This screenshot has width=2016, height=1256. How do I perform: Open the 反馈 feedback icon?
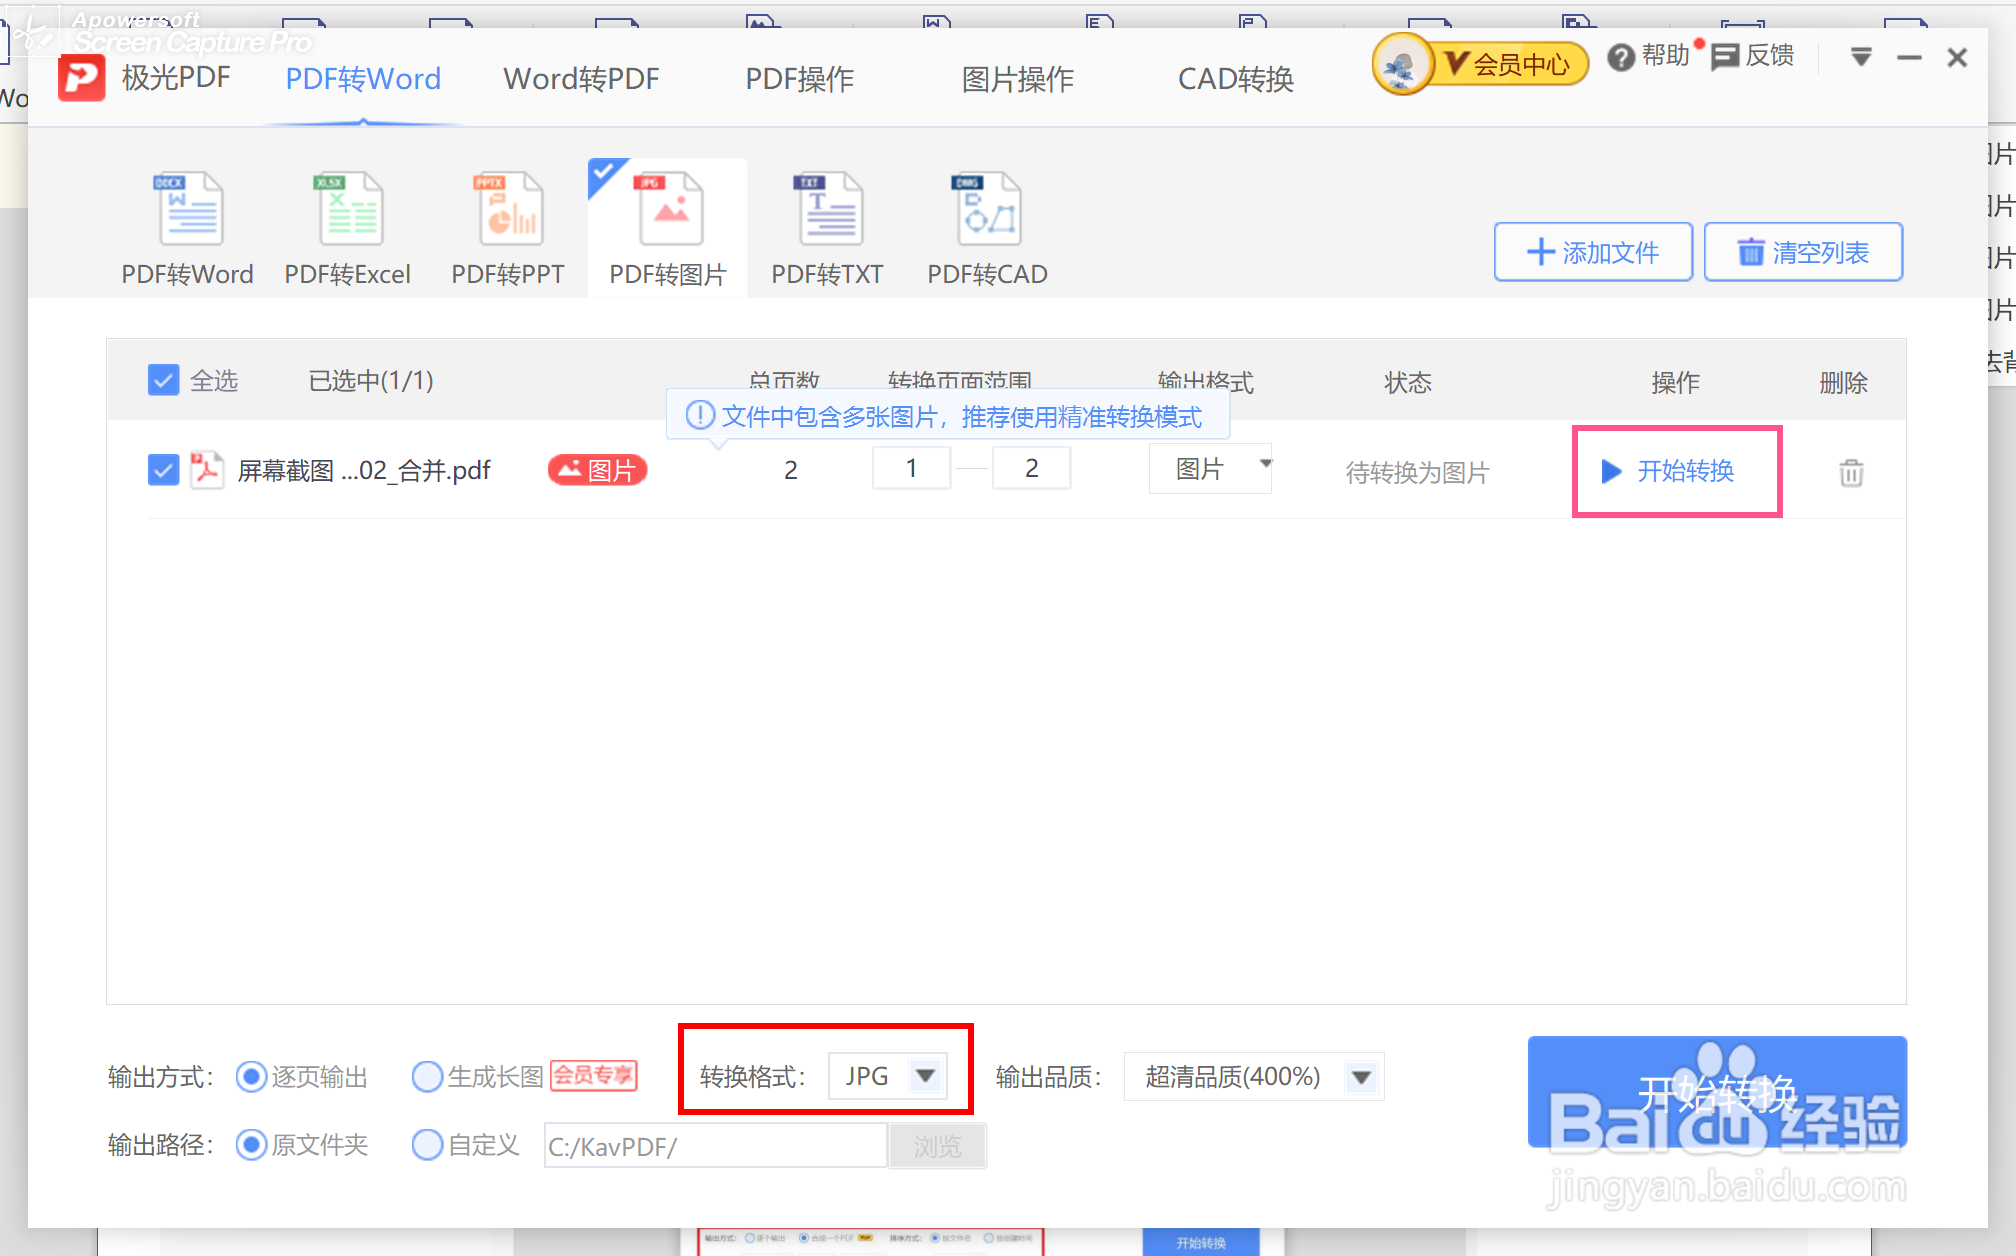(1725, 58)
